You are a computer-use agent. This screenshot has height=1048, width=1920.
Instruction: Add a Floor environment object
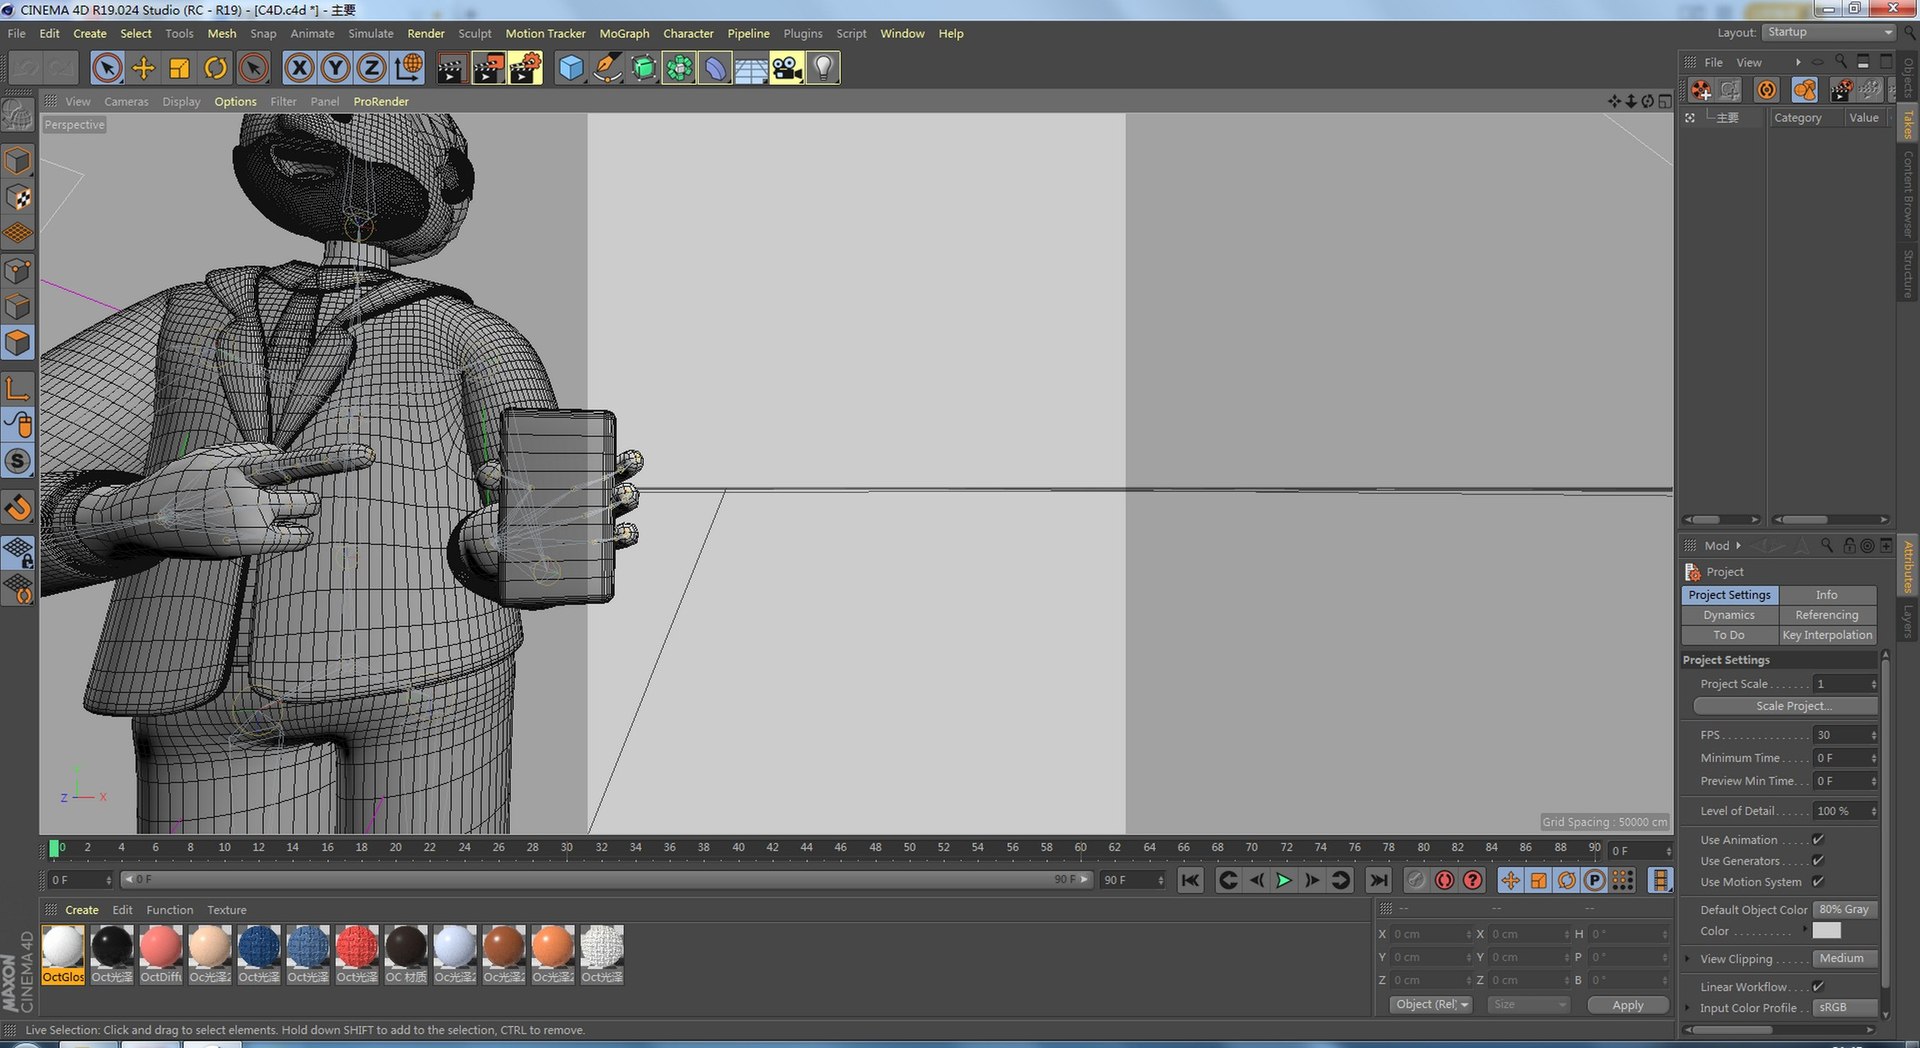pos(751,68)
